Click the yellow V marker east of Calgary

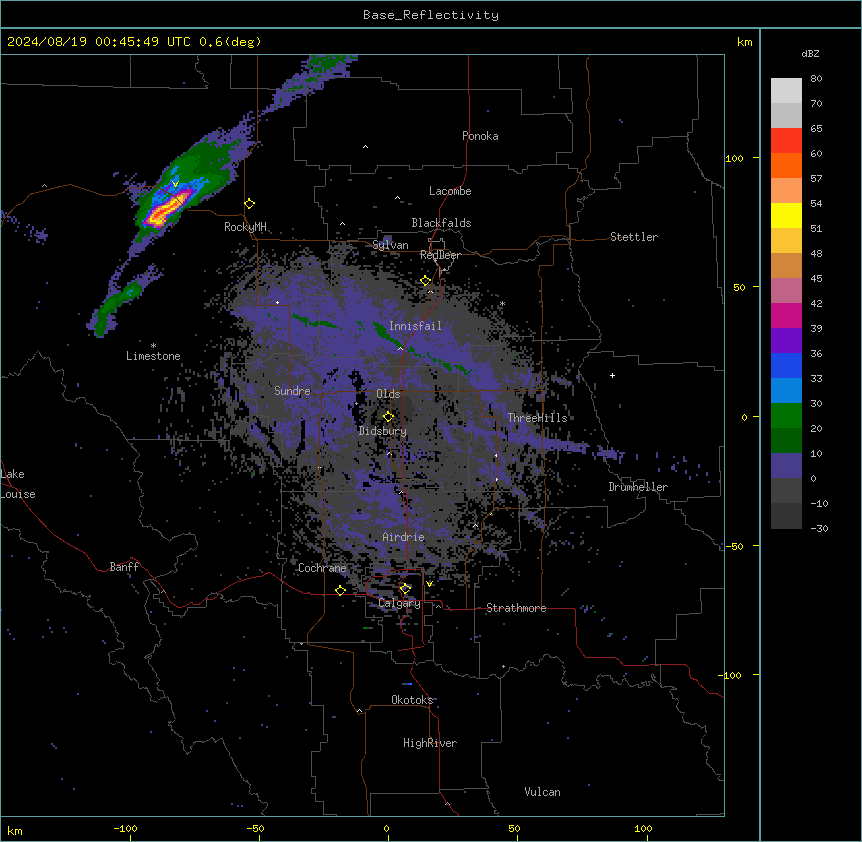tap(429, 584)
